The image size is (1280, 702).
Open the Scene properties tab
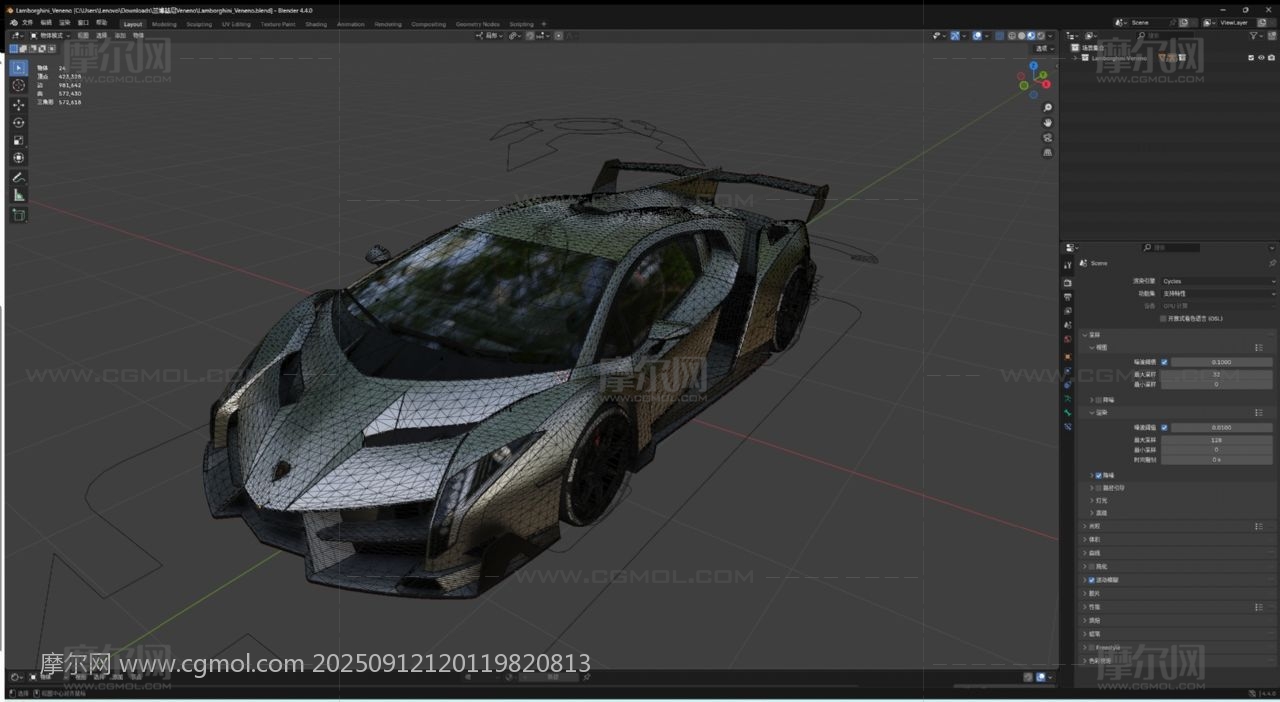1068,325
